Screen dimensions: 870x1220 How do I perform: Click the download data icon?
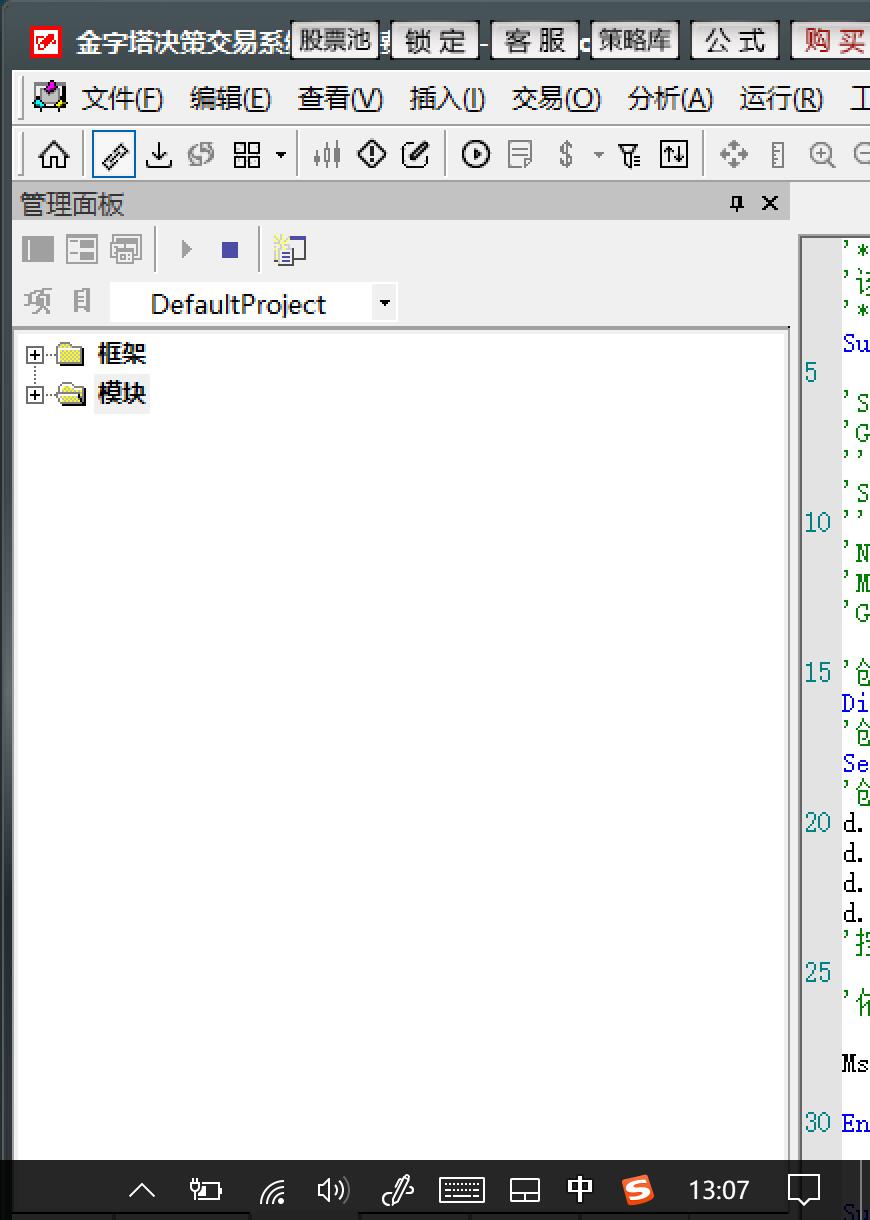pyautogui.click(x=159, y=155)
